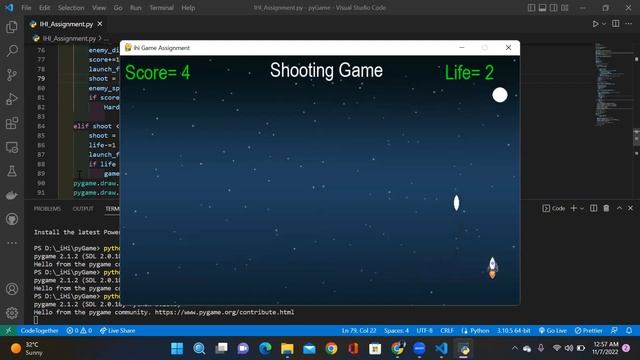This screenshot has height=360, width=640.
Task: Open the feedback icon in status bar
Action: [614, 331]
